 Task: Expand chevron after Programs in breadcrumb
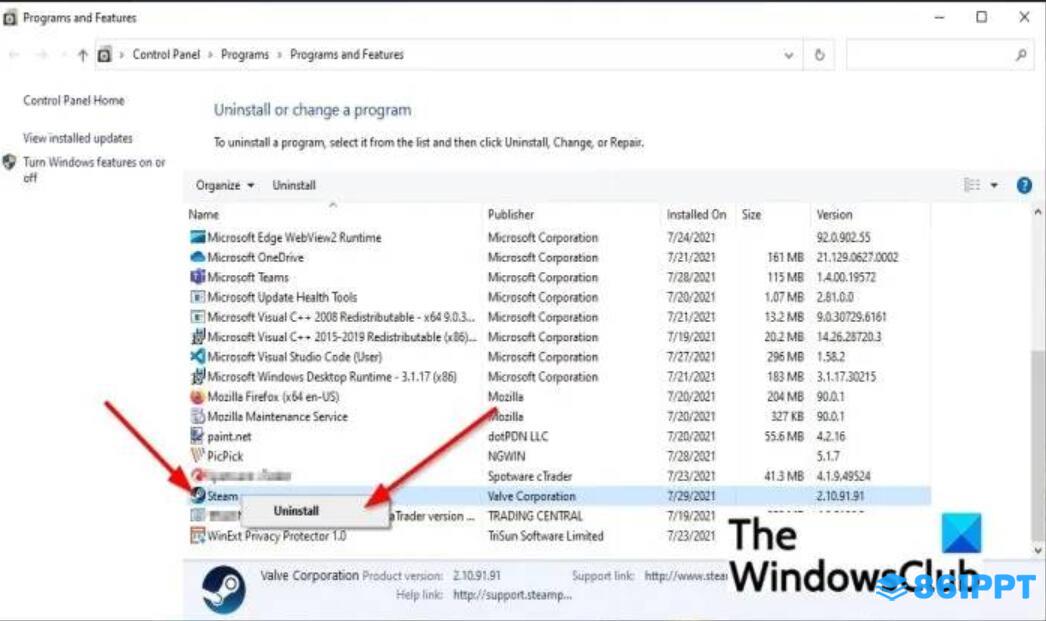point(280,55)
